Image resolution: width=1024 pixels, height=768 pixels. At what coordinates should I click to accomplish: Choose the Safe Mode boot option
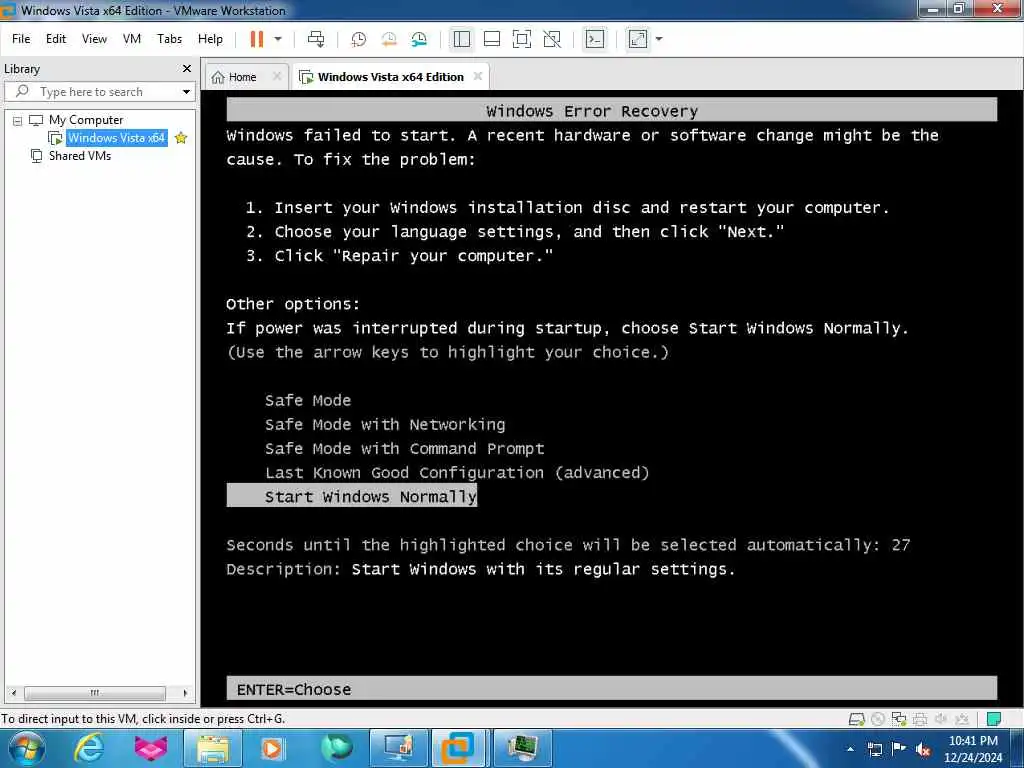coord(308,400)
